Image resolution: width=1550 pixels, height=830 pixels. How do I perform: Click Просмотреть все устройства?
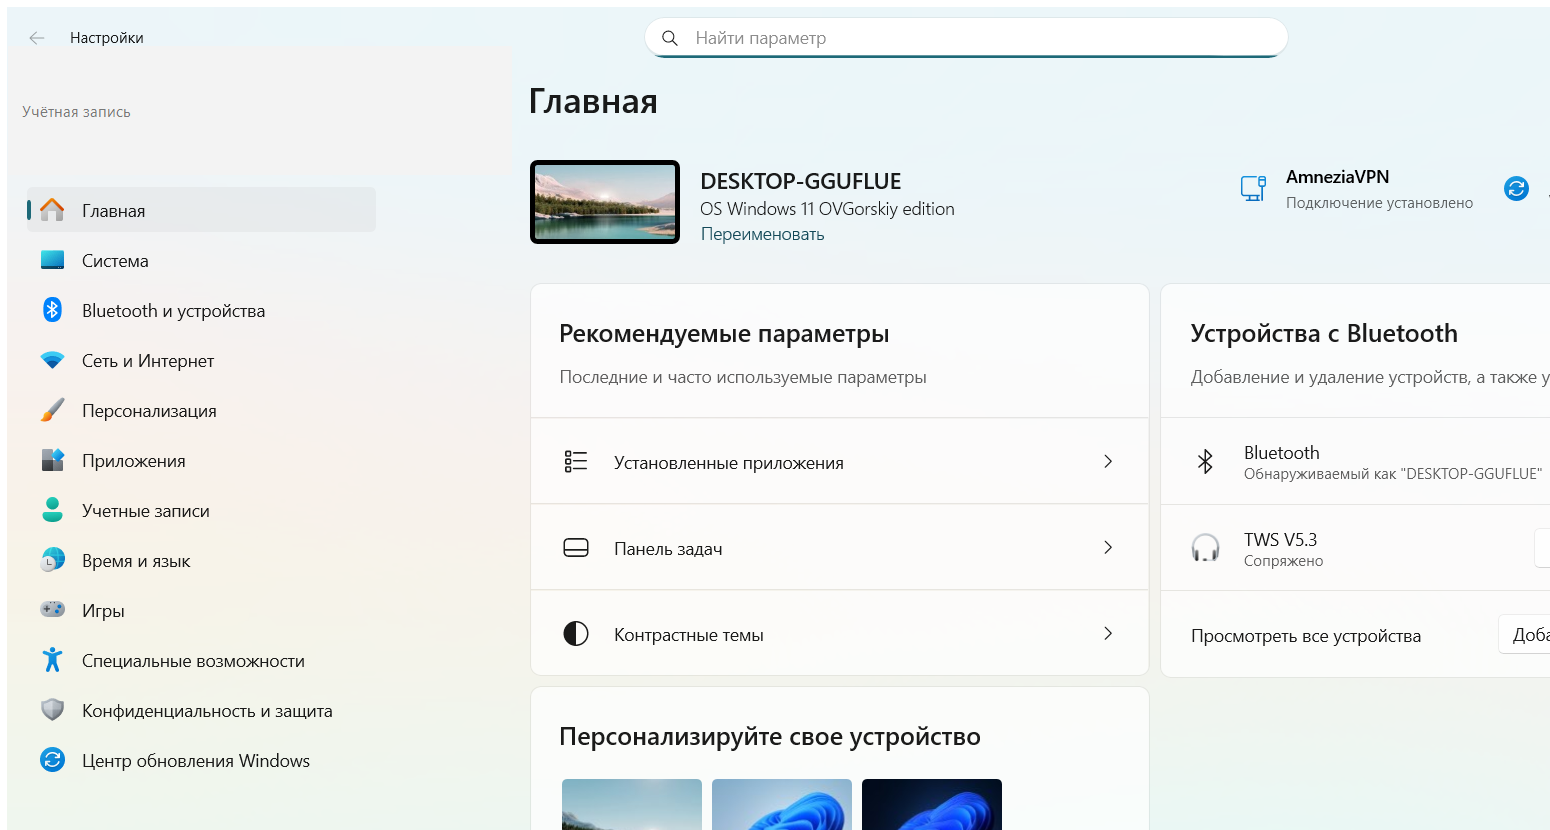click(x=1305, y=636)
